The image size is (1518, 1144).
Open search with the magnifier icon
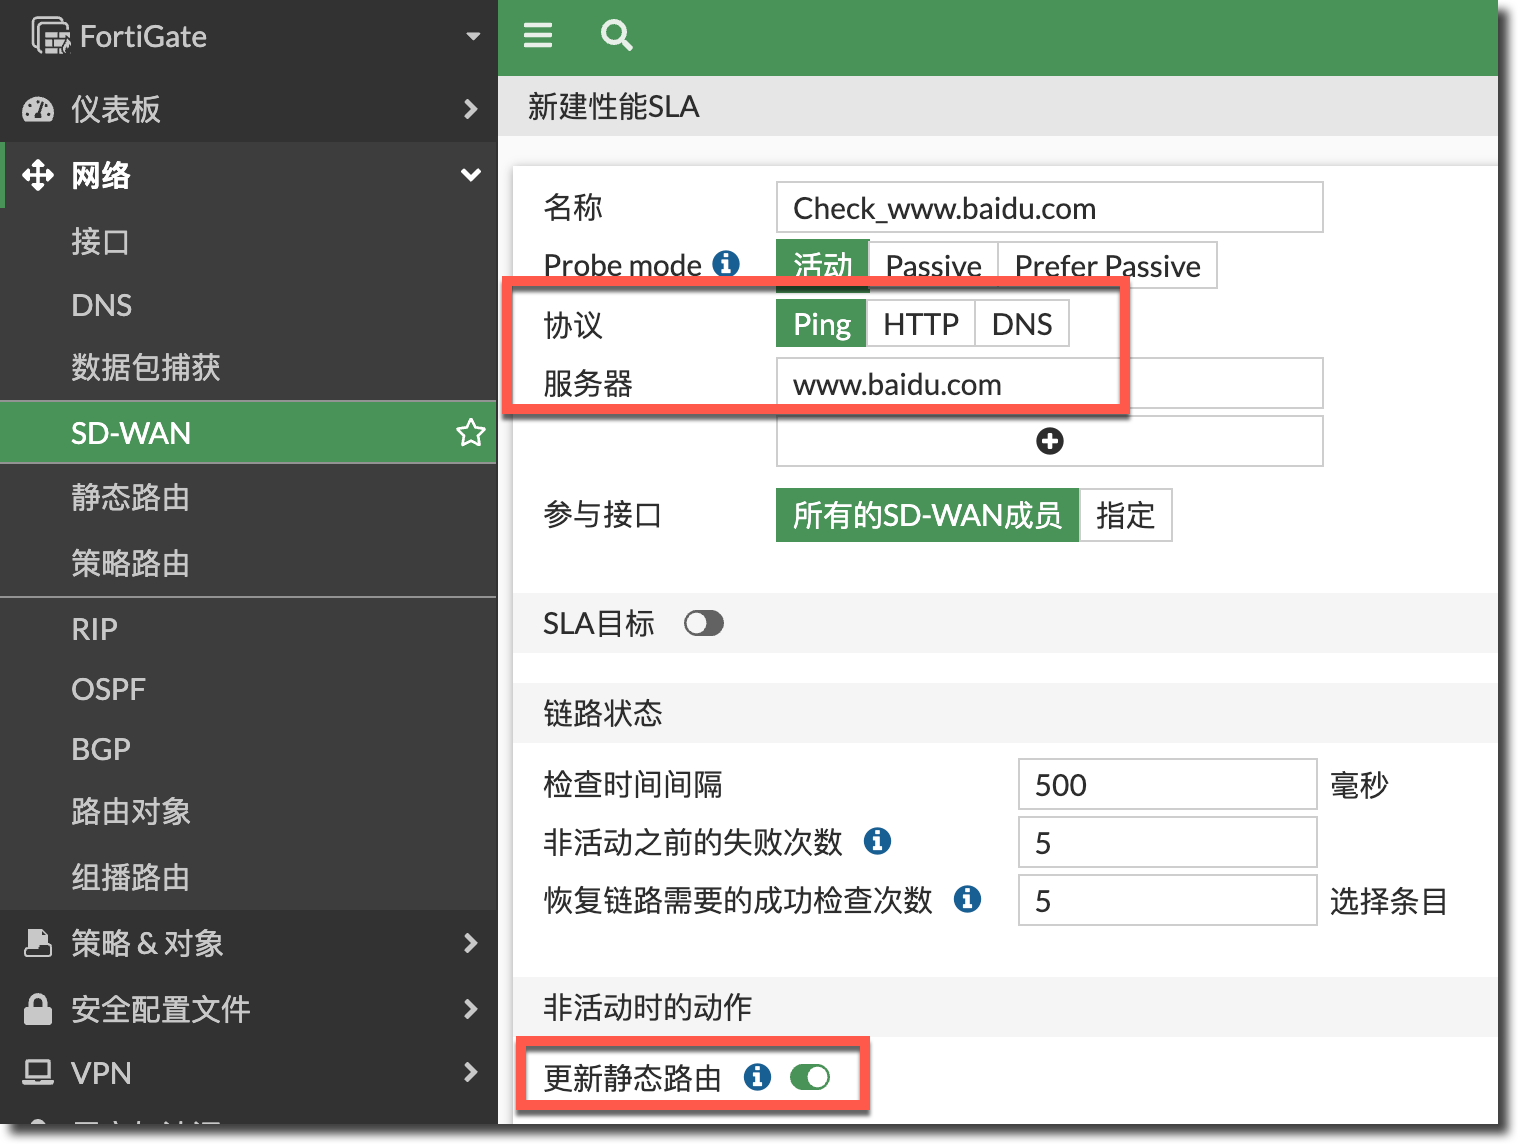[x=616, y=36]
